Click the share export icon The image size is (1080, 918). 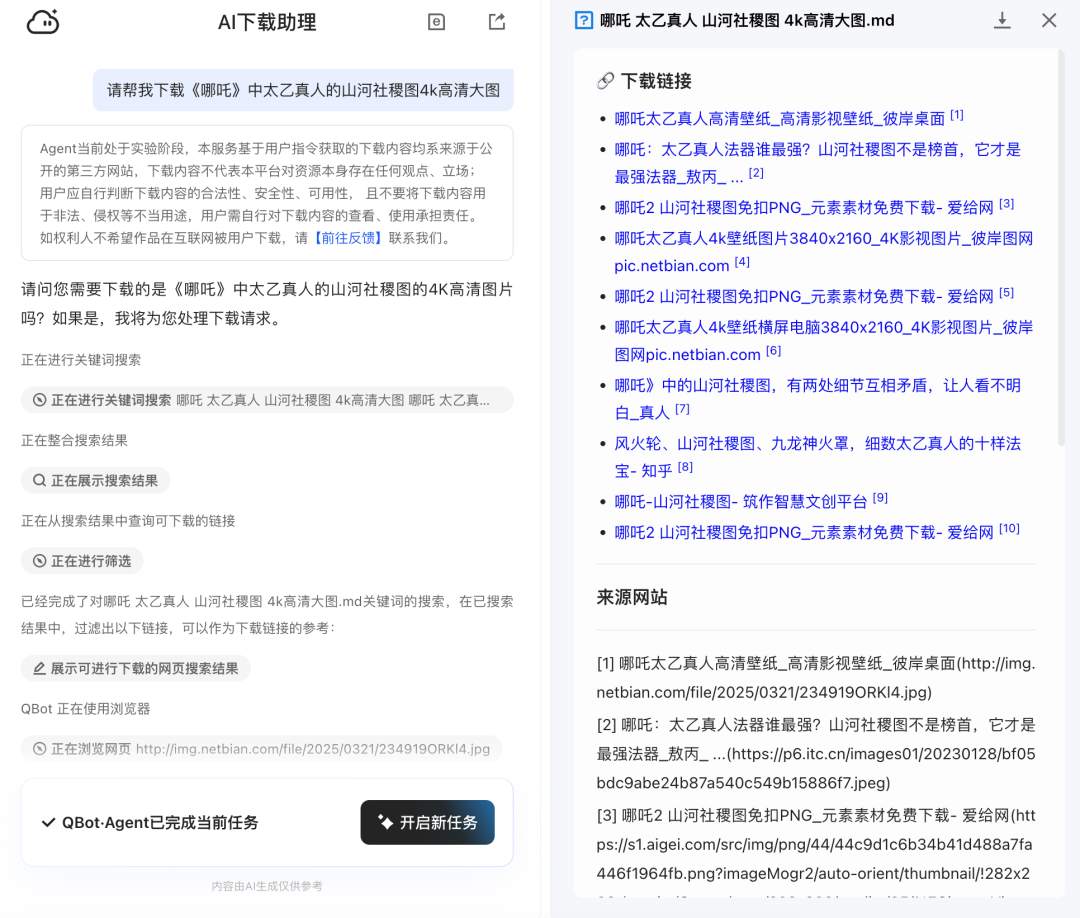496,22
